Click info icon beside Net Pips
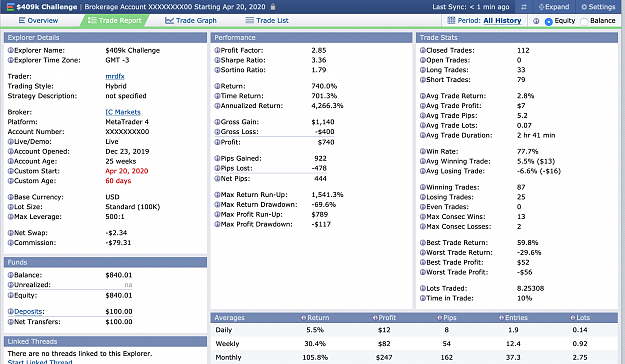The height and width of the screenshot is (364, 625). tap(217, 179)
